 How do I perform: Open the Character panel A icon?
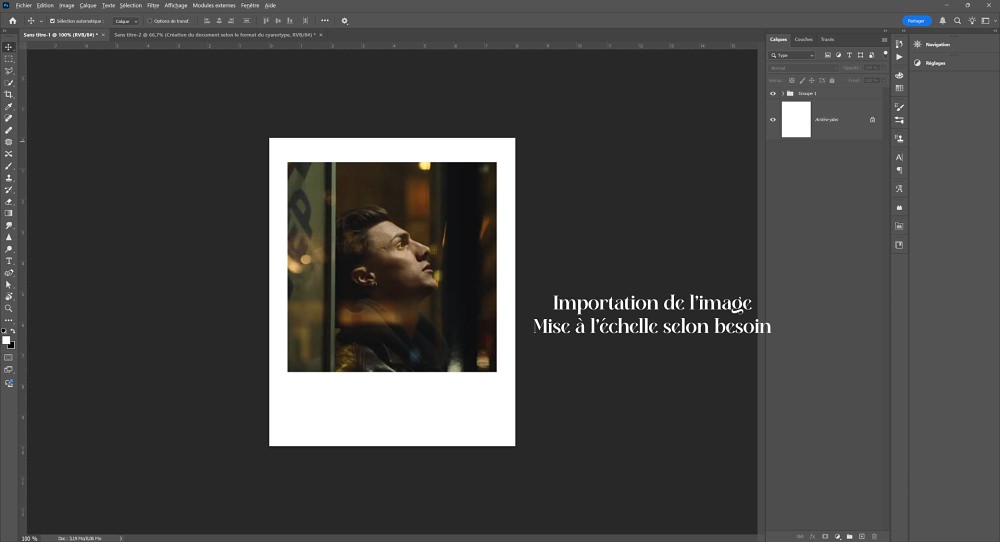(899, 157)
